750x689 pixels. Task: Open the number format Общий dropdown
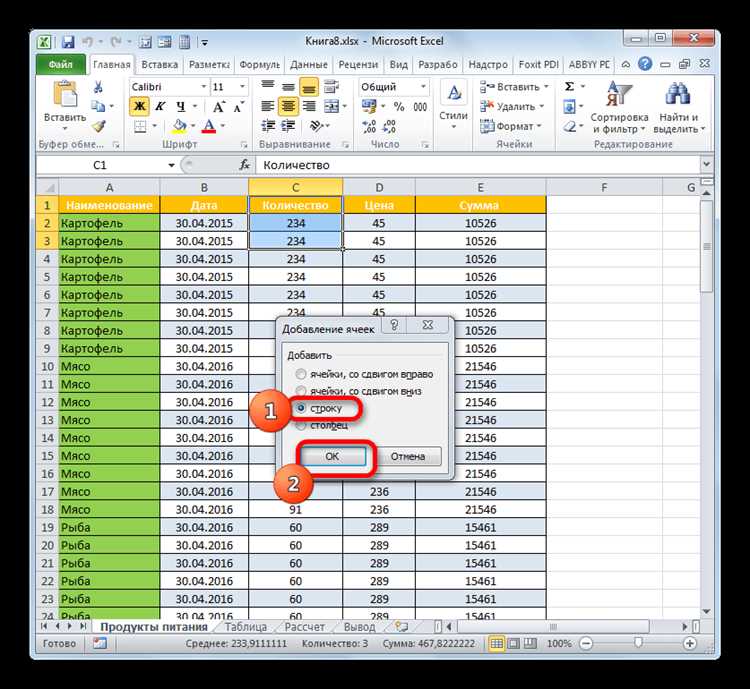click(423, 87)
